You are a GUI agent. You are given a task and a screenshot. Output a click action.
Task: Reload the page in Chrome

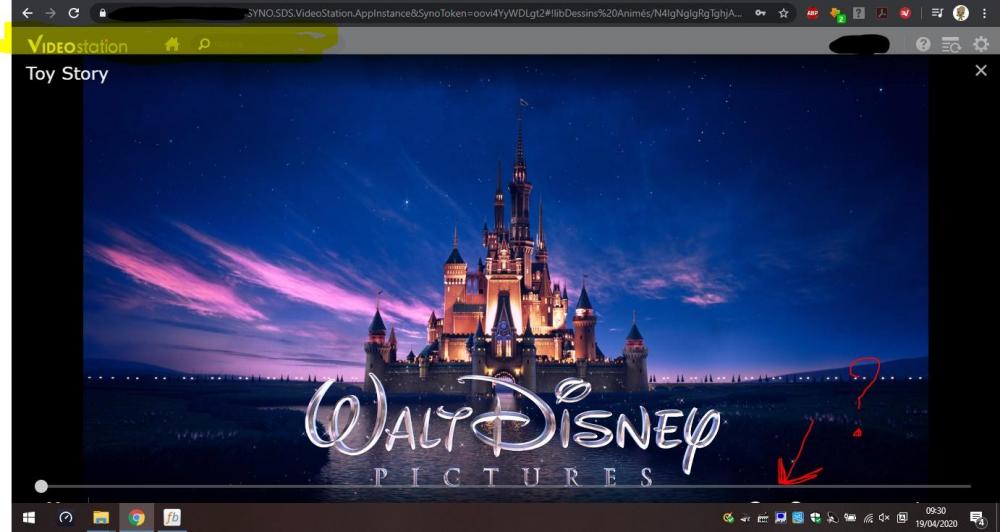(x=74, y=13)
